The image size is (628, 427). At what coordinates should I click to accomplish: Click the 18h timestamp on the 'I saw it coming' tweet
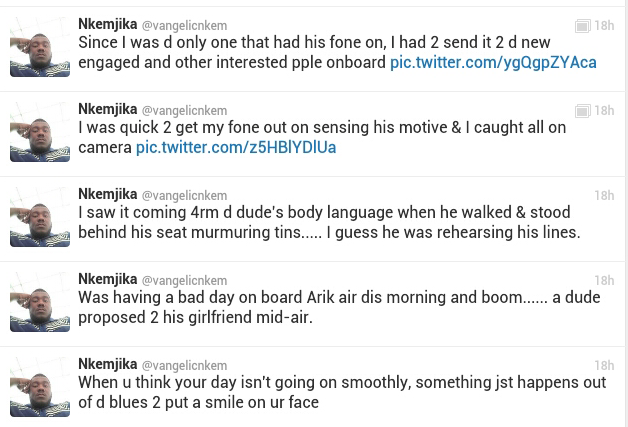coord(604,196)
